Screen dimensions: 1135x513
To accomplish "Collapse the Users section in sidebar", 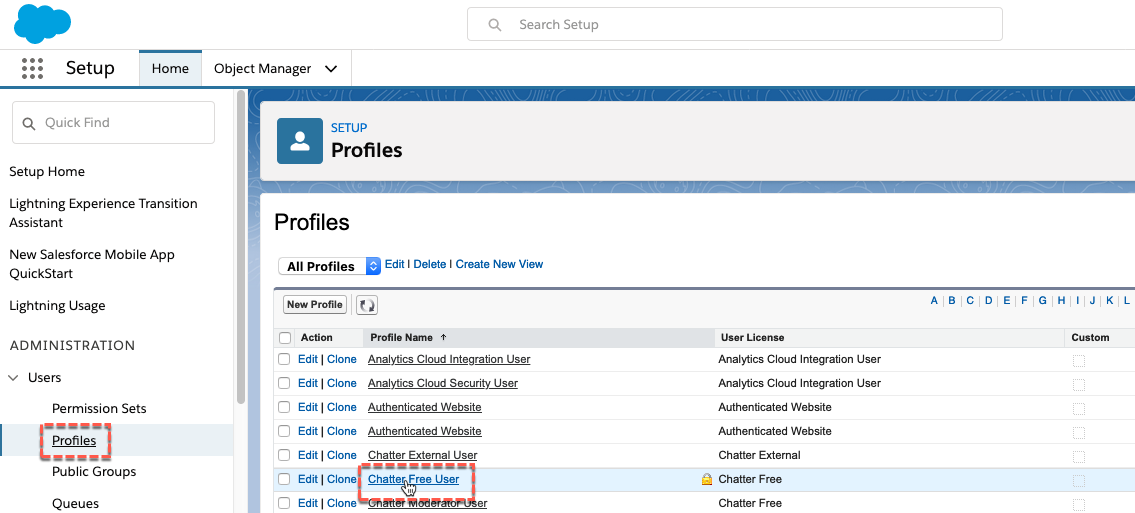I will click(x=13, y=378).
